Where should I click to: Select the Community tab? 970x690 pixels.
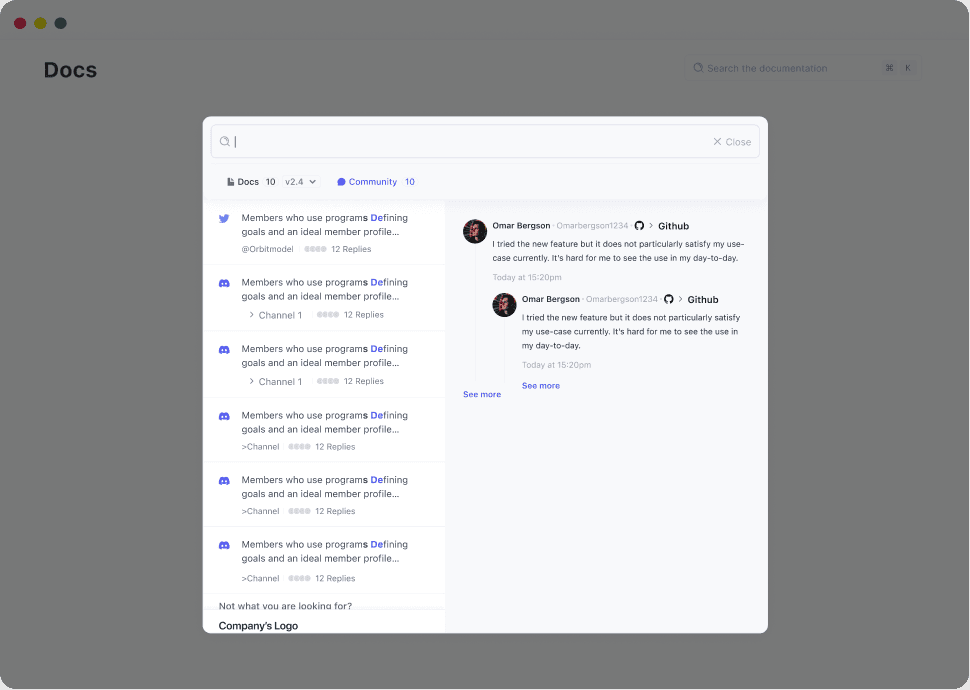pyautogui.click(x=376, y=182)
